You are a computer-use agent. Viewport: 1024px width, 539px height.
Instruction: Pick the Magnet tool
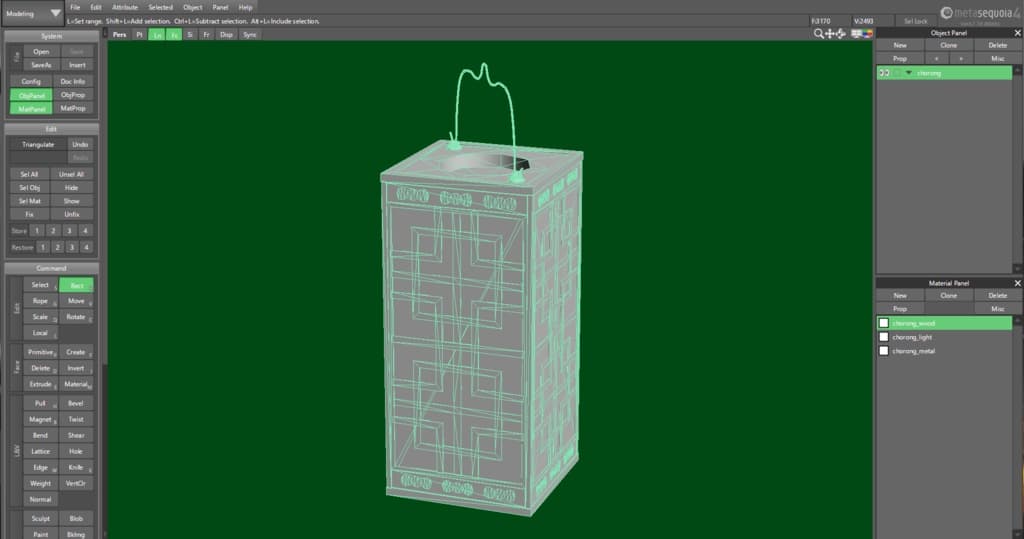click(40, 419)
